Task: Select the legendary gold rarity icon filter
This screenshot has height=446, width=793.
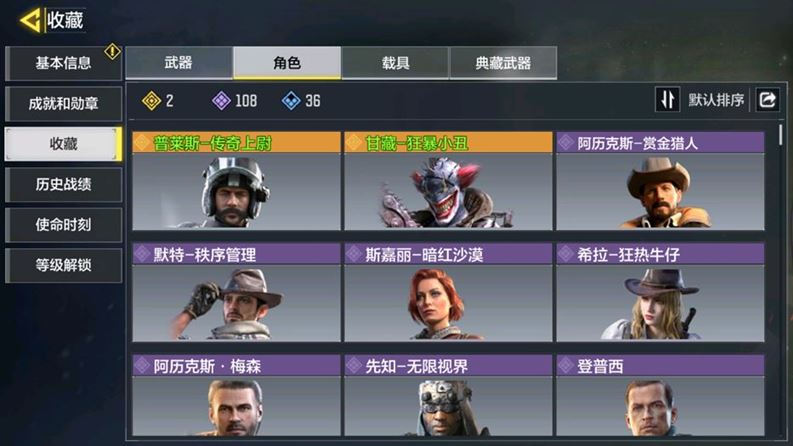Action: pyautogui.click(x=151, y=101)
